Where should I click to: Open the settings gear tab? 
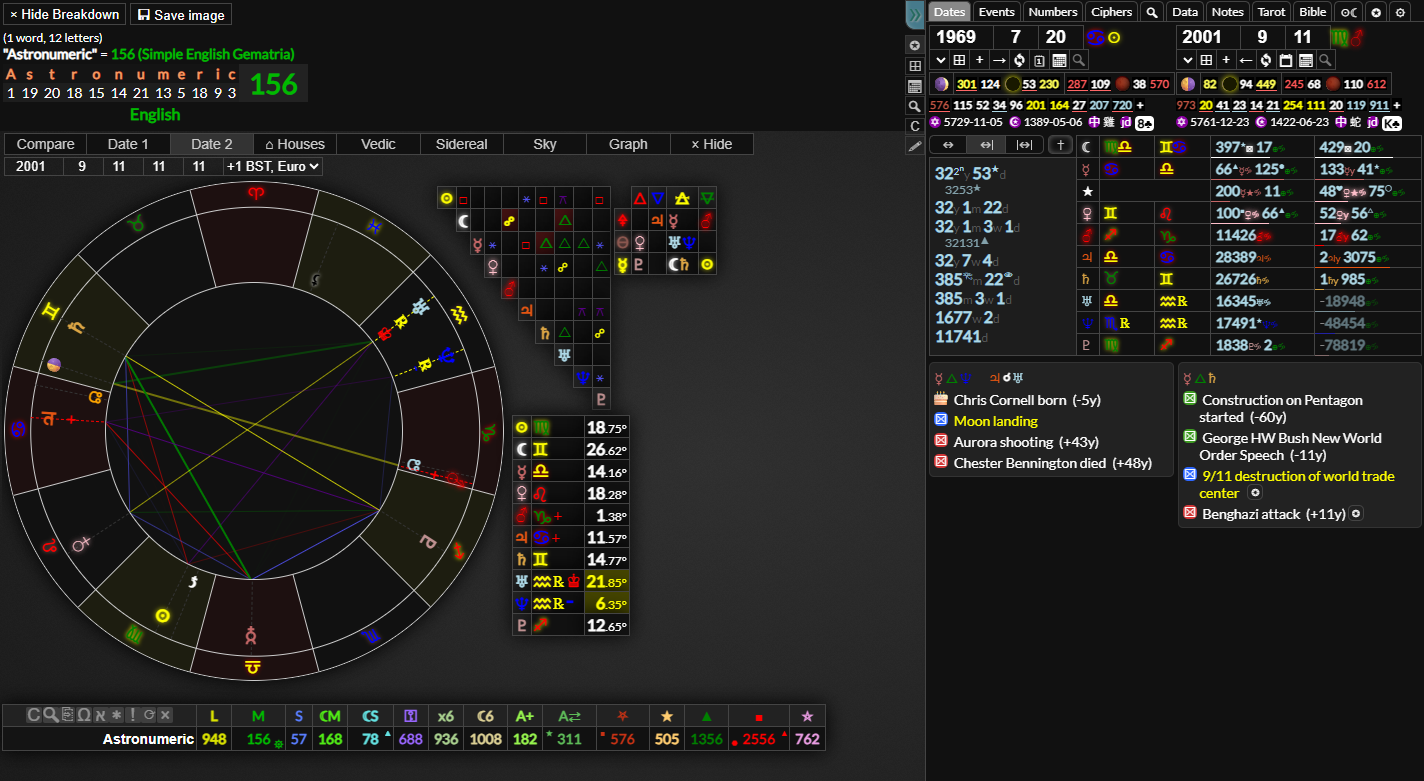[x=1400, y=12]
